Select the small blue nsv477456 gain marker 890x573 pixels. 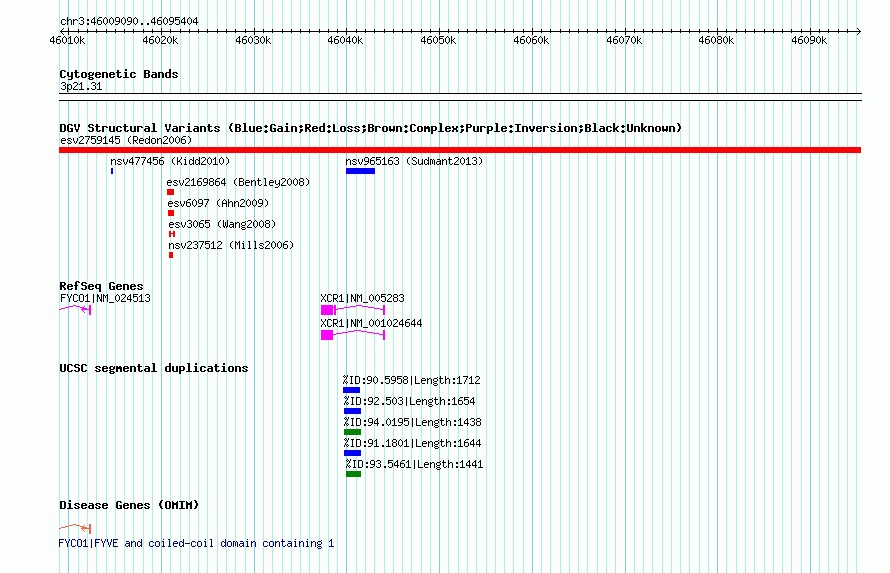112,171
